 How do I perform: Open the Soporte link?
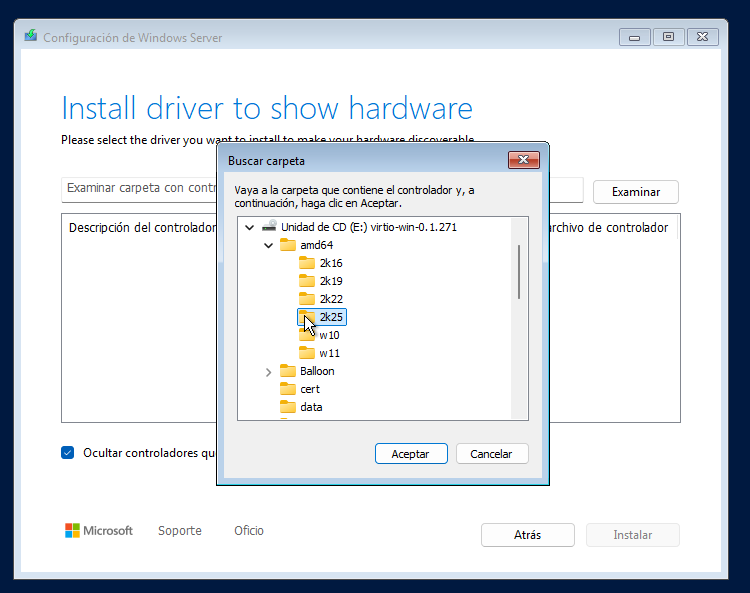179,531
